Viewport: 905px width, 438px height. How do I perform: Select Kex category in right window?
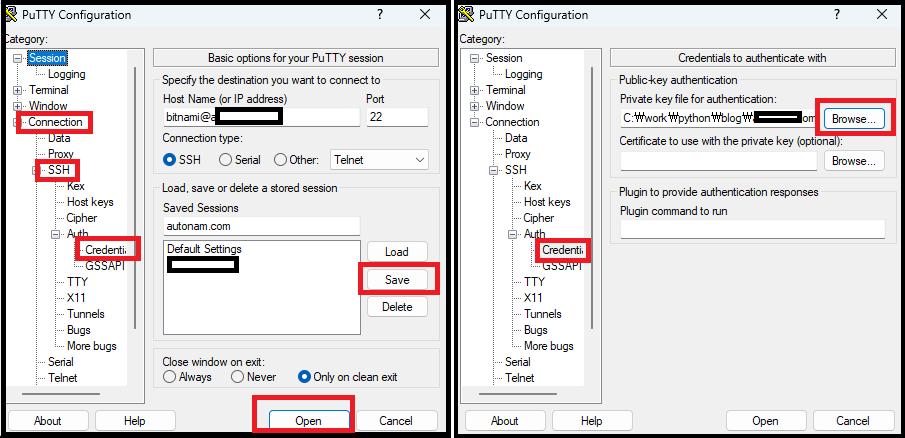(533, 186)
